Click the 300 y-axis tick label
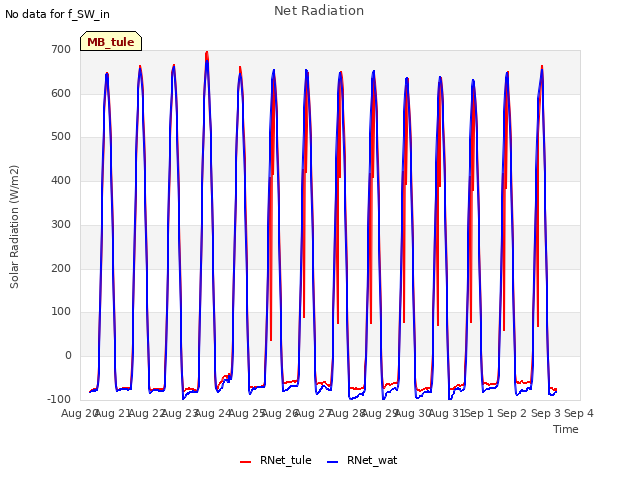The image size is (640, 480). point(61,224)
